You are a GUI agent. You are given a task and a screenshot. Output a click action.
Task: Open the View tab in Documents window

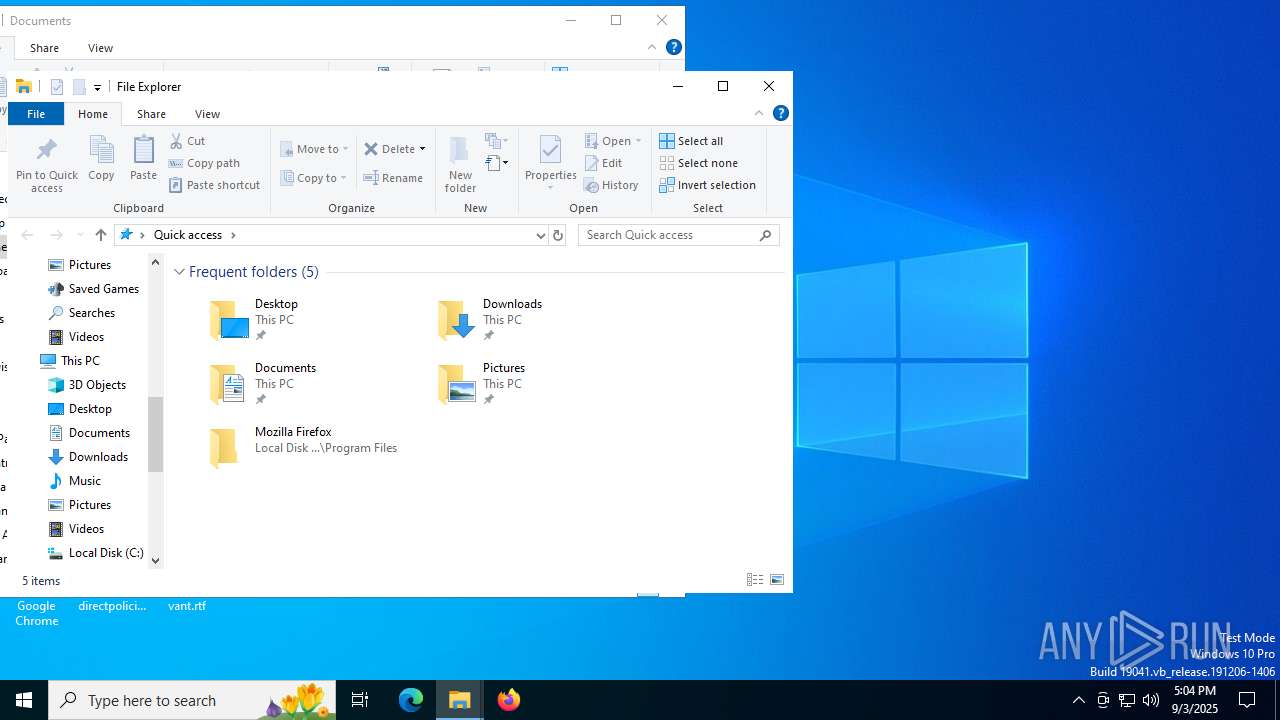tap(100, 48)
